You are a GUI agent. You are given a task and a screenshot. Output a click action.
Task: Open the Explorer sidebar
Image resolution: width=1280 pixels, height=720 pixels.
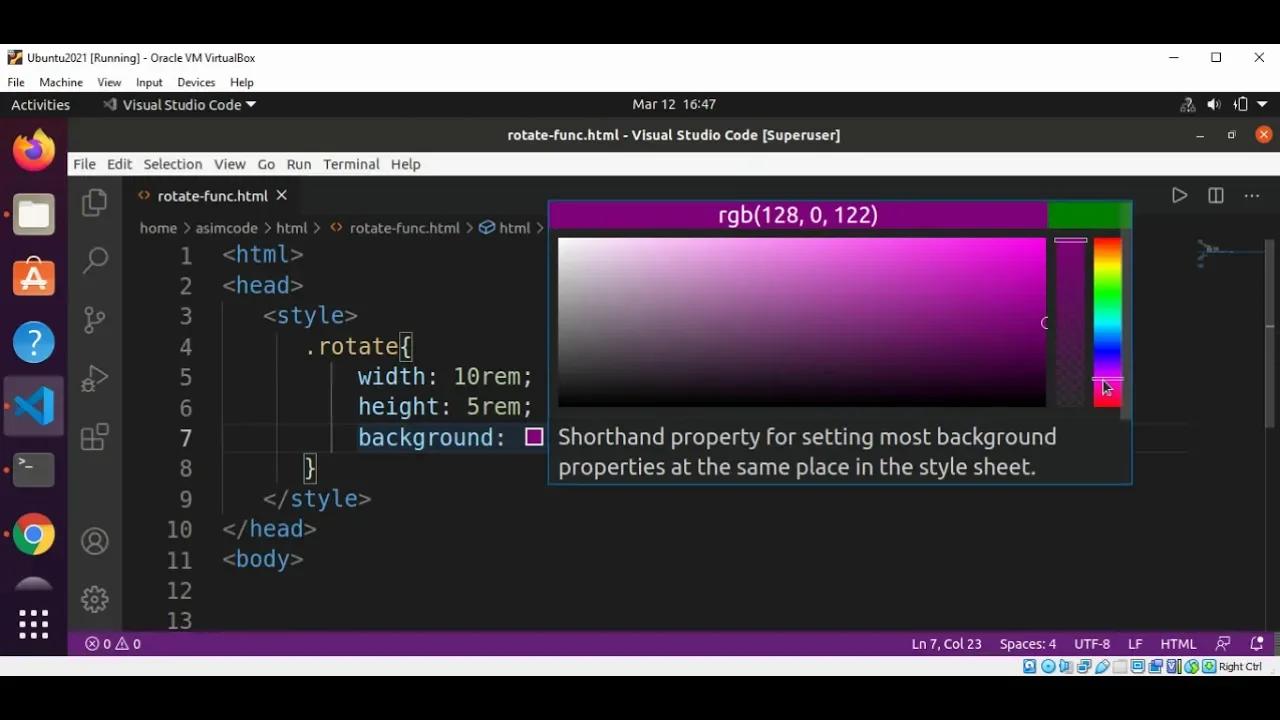(94, 201)
